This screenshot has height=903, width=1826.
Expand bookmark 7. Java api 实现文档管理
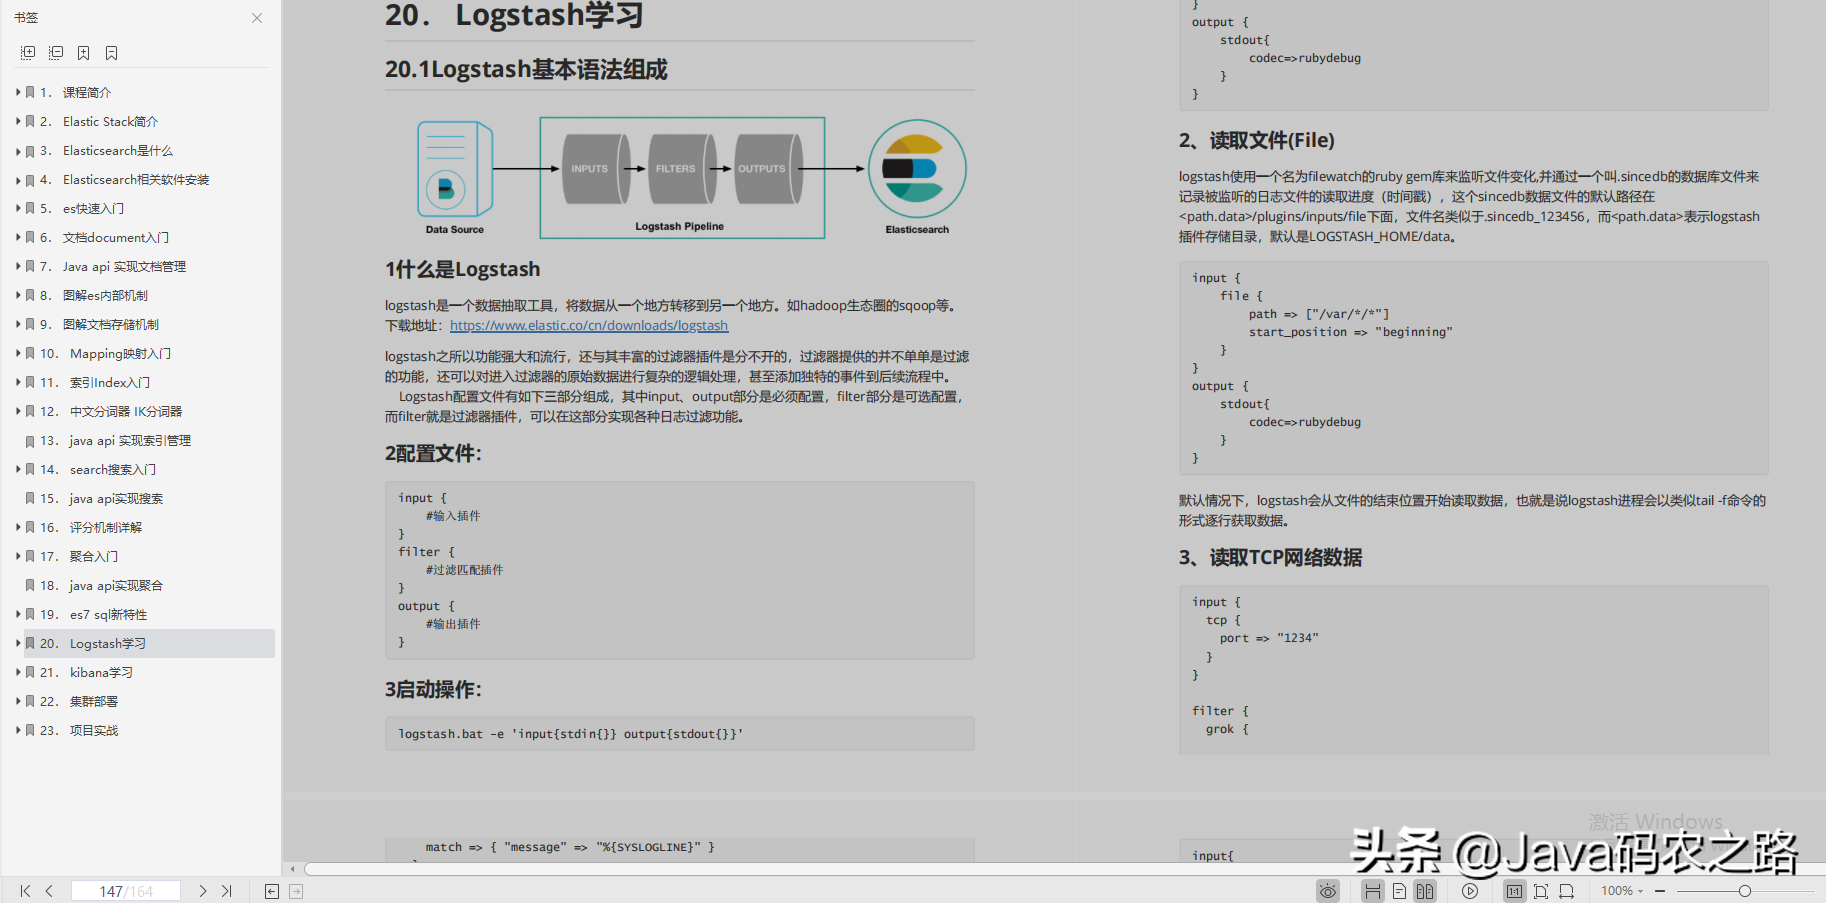pyautogui.click(x=18, y=266)
